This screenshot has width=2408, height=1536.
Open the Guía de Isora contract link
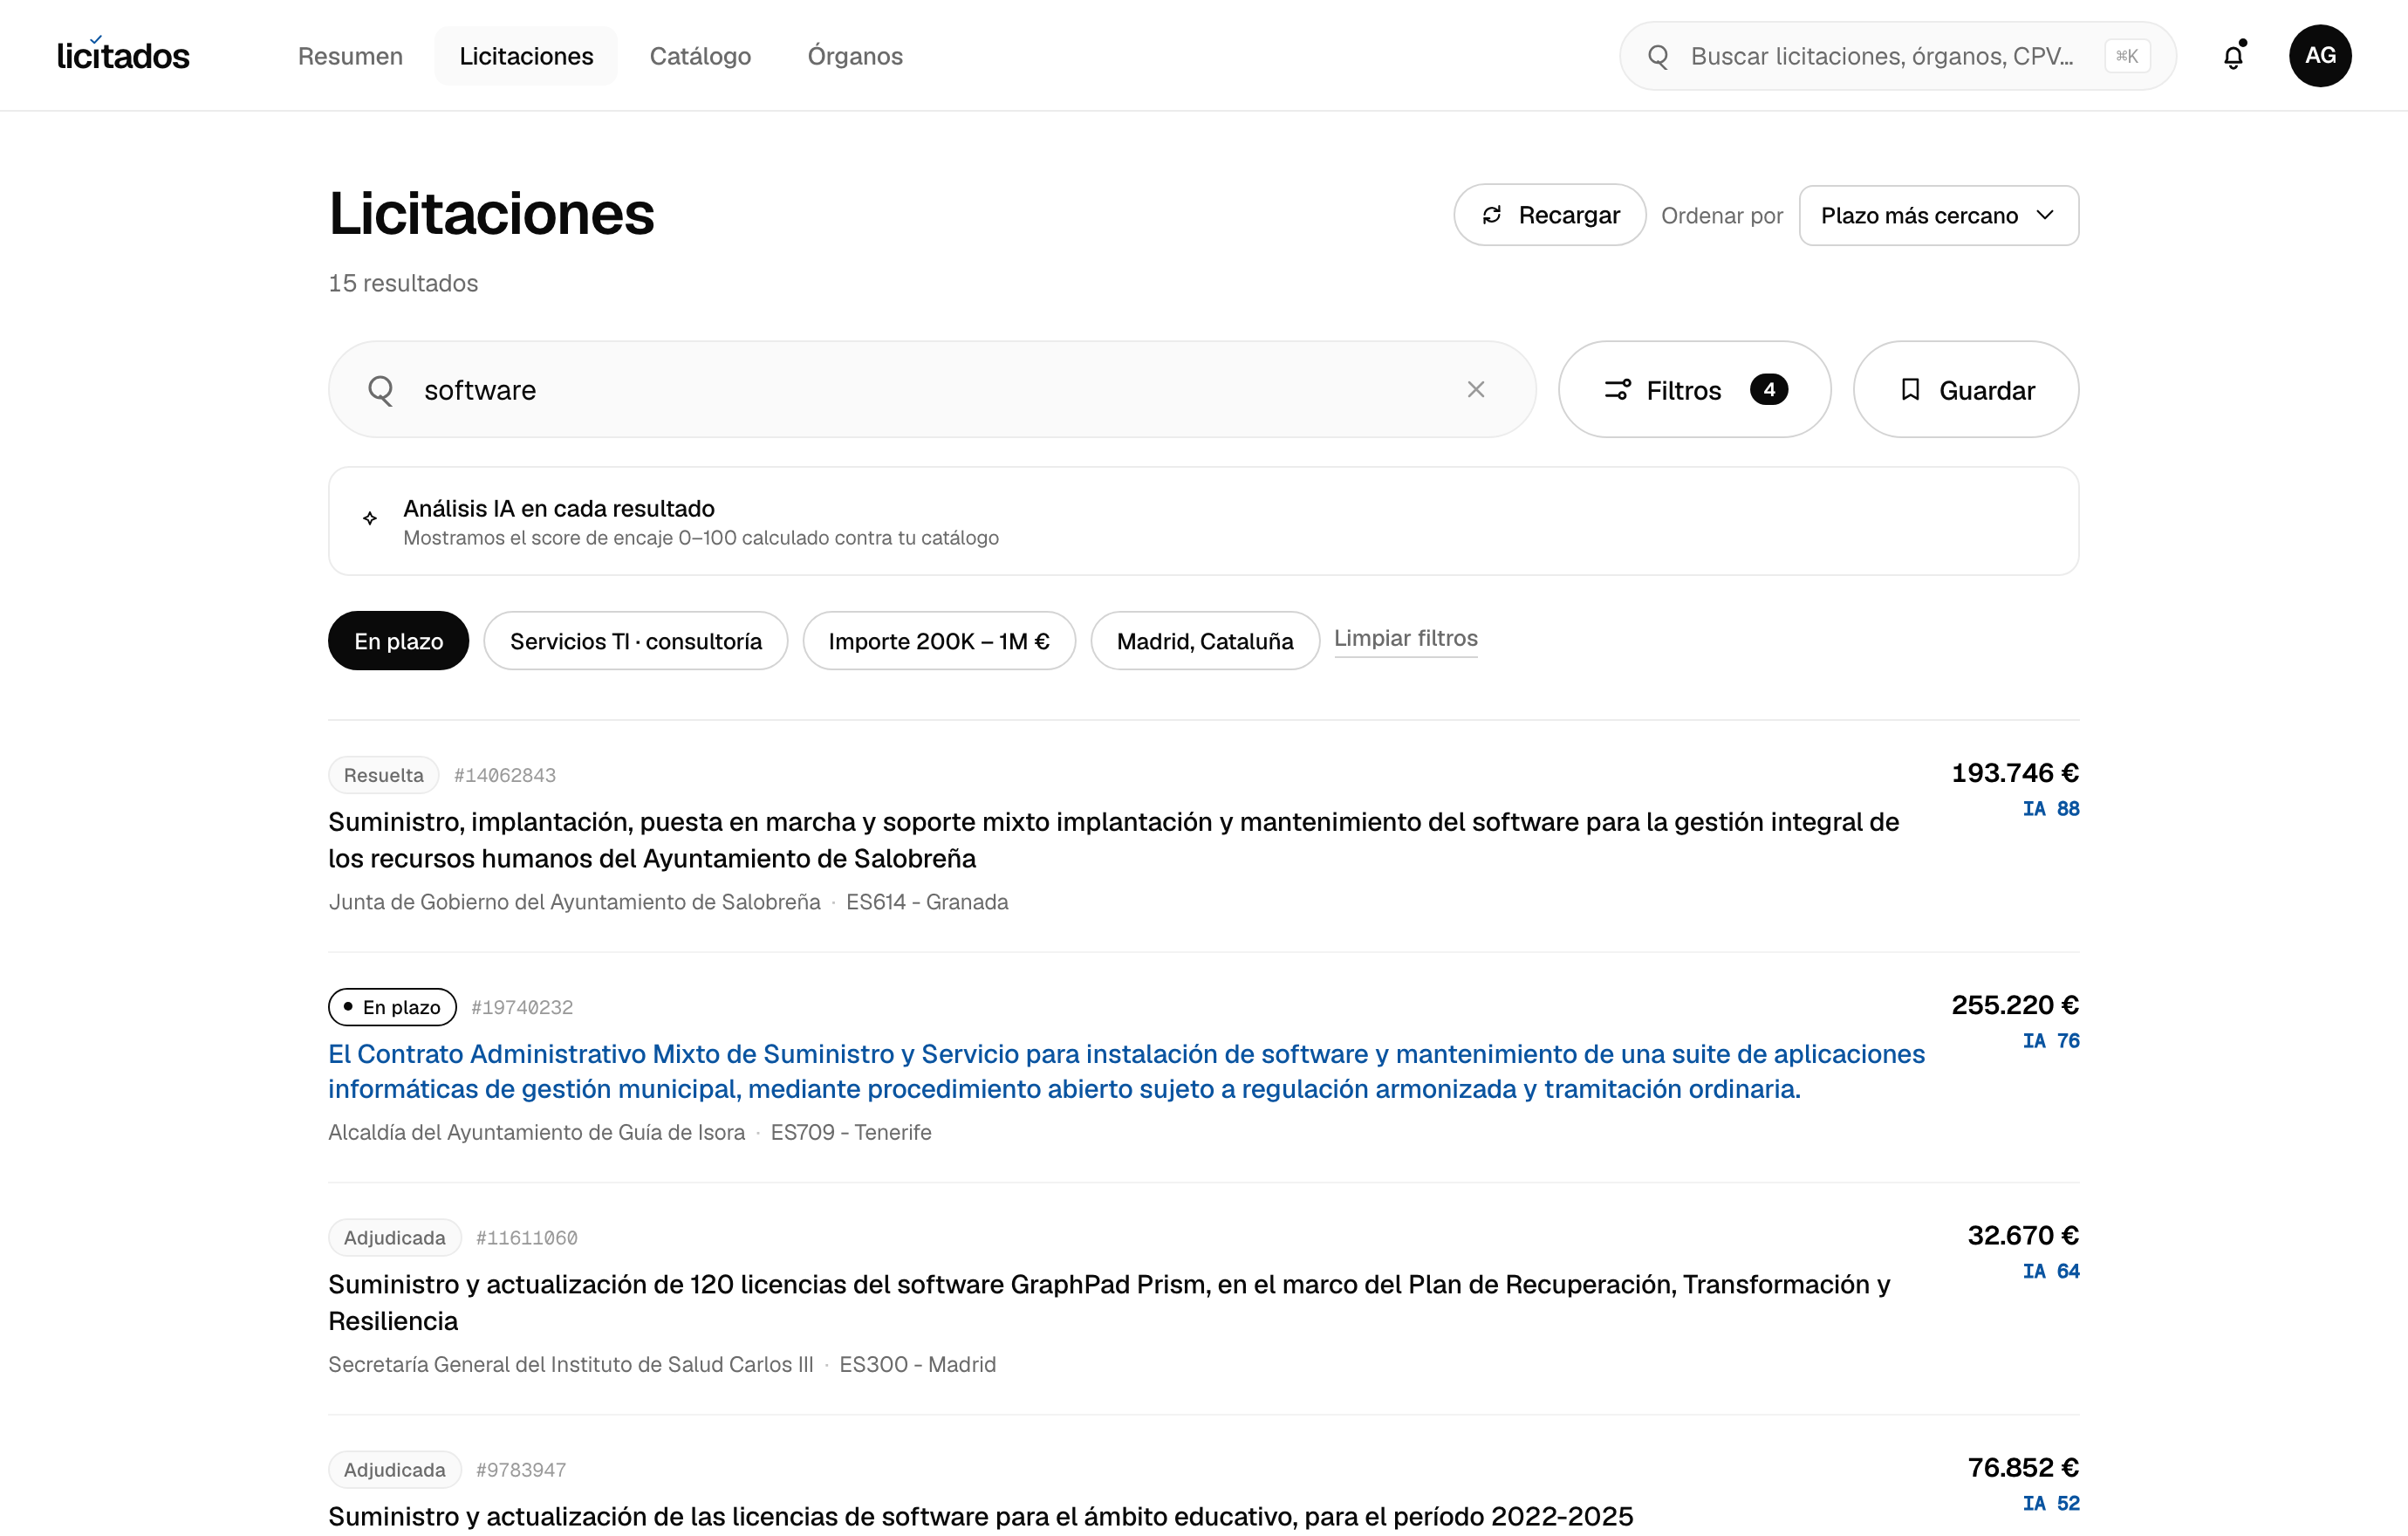point(1126,1071)
